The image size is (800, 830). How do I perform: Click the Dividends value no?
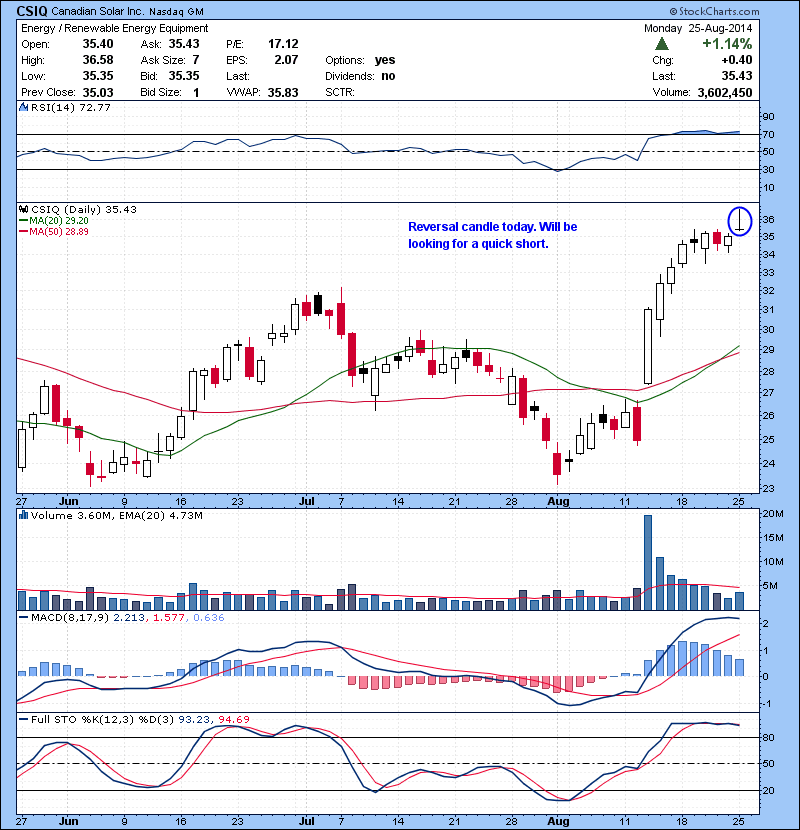click(x=388, y=76)
